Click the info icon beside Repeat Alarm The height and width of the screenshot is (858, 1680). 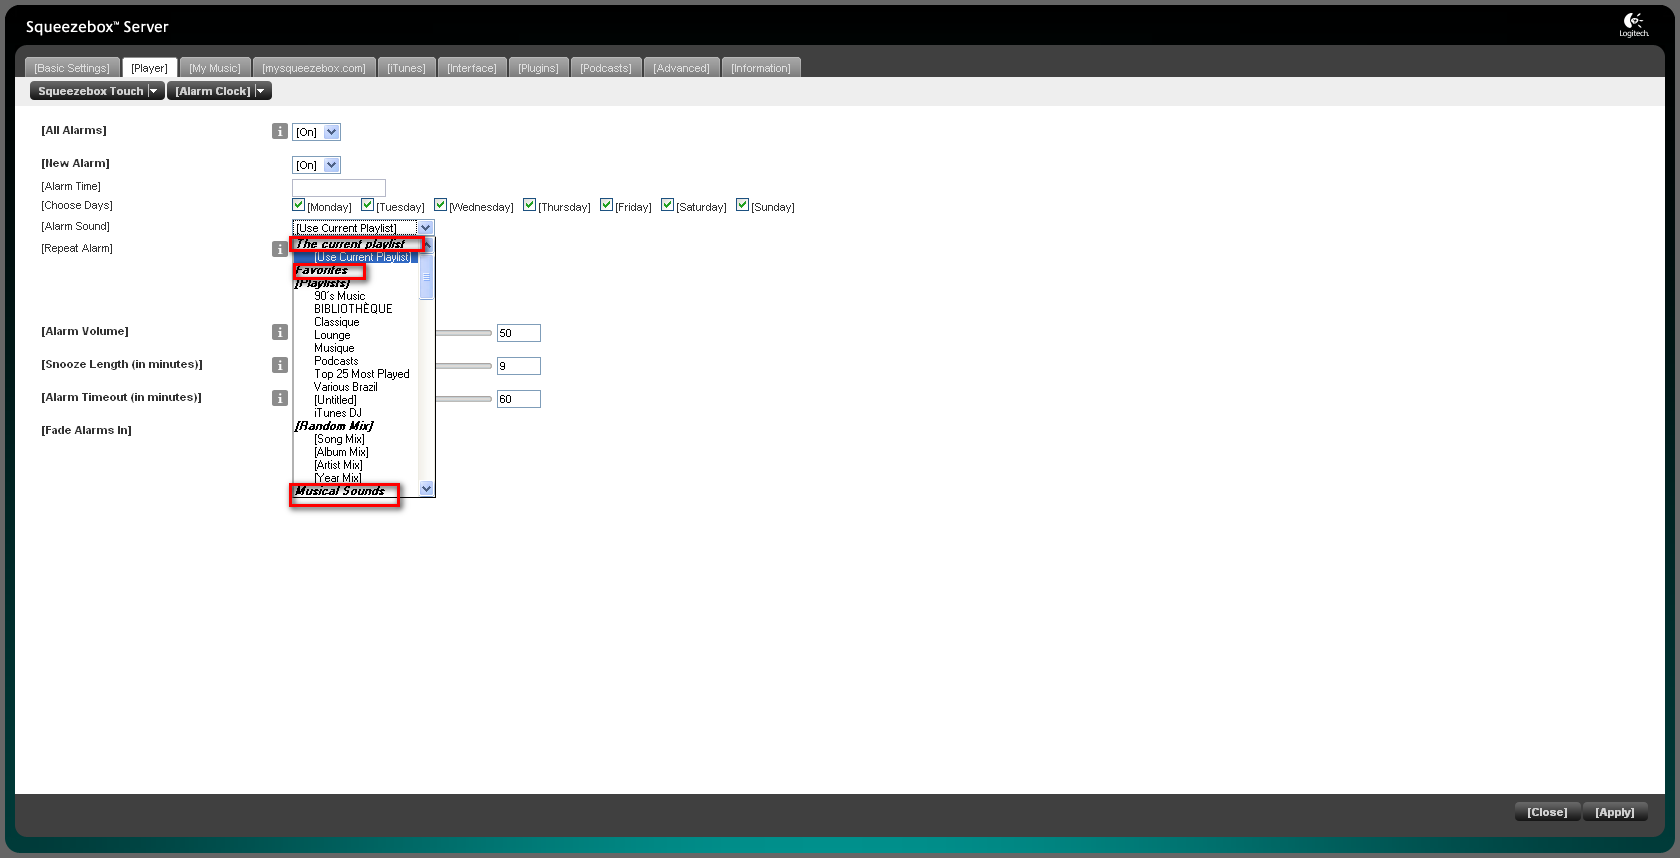[x=280, y=249]
